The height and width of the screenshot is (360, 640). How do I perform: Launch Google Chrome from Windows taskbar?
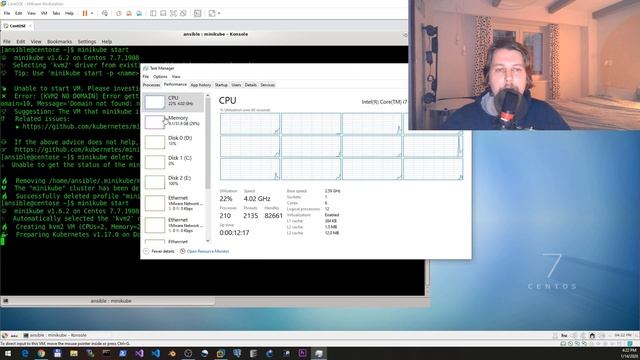pos(41,353)
